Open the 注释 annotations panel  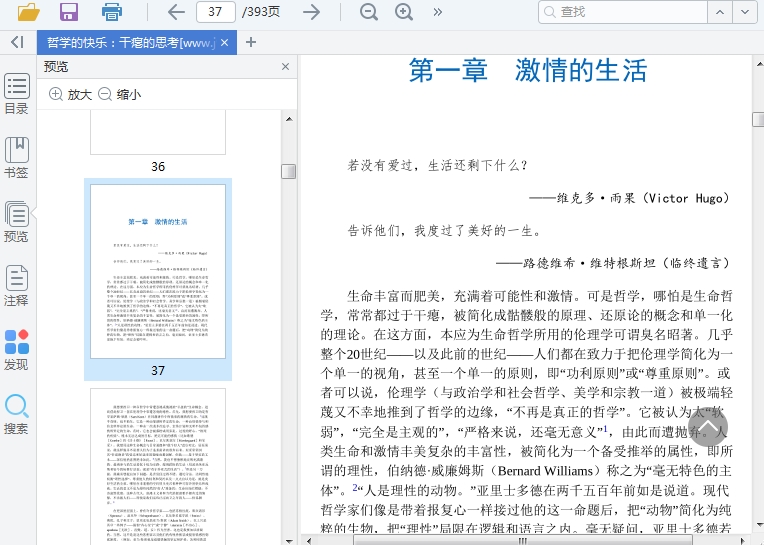pyautogui.click(x=17, y=285)
